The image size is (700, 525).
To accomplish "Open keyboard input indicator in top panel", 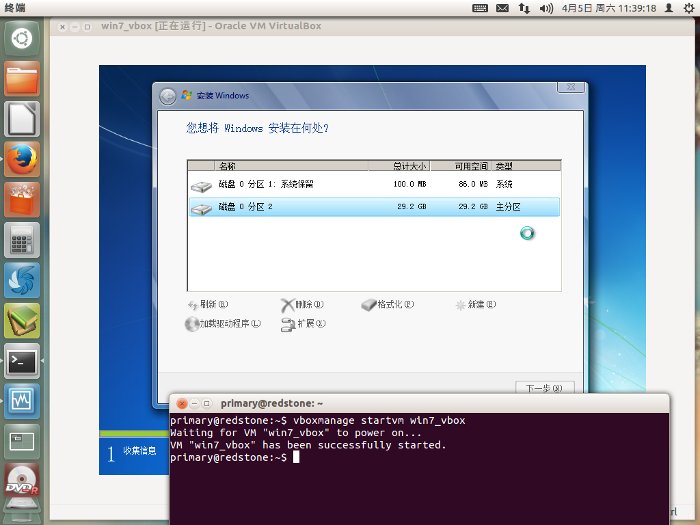I will click(x=480, y=8).
